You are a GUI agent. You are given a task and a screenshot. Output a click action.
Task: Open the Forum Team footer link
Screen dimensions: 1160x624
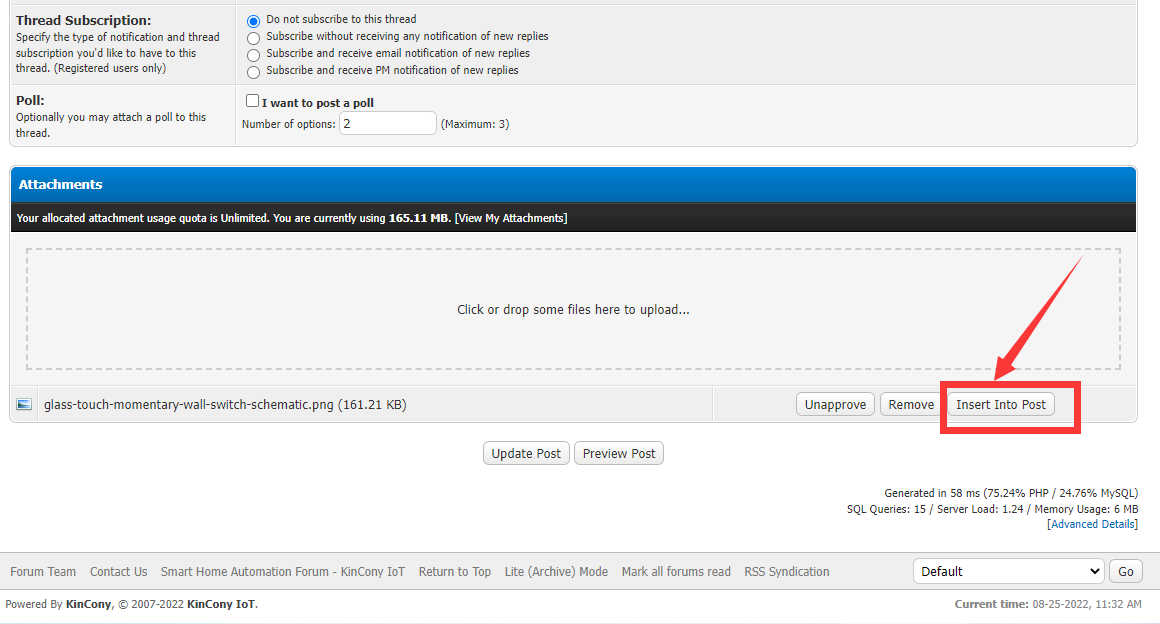coord(43,572)
